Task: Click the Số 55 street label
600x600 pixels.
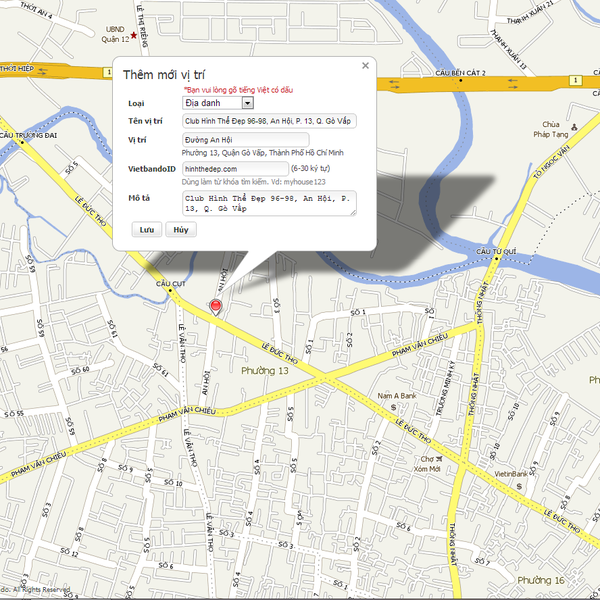Action: coord(14,414)
